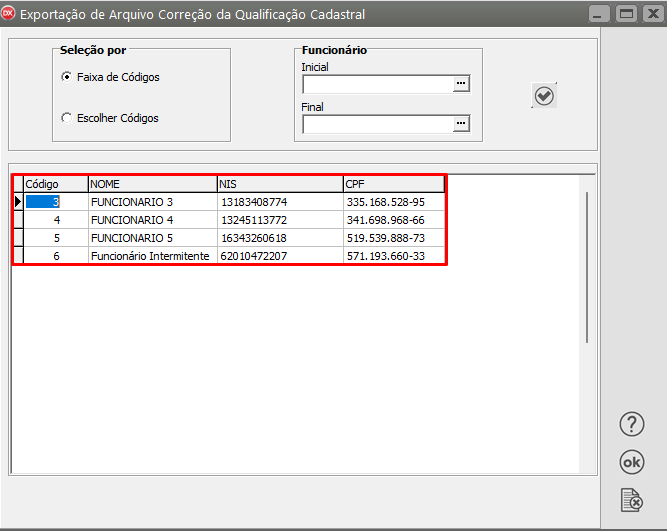This screenshot has width=667, height=531.
Task: Click inside the Final employee input field
Action: click(377, 124)
